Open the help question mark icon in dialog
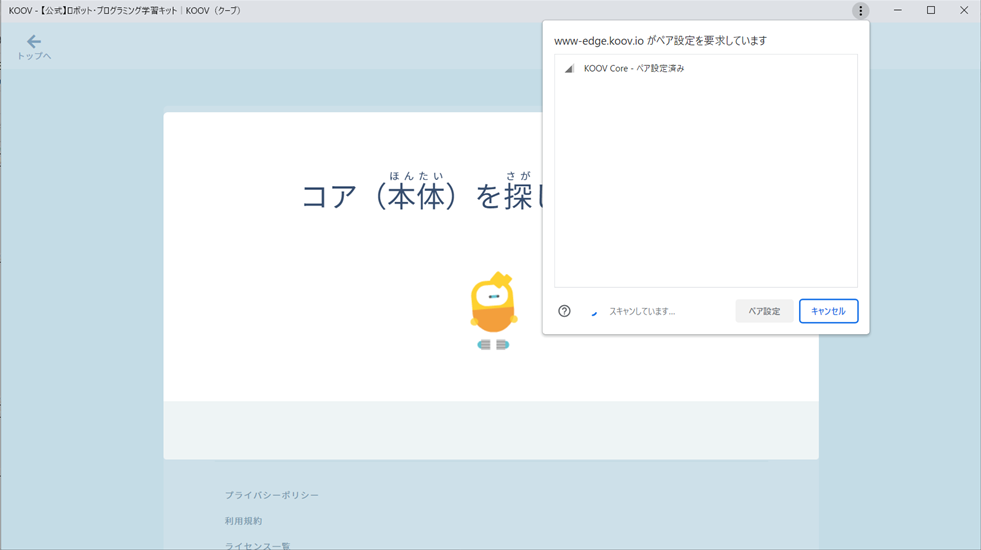The height and width of the screenshot is (550, 981). coord(564,311)
